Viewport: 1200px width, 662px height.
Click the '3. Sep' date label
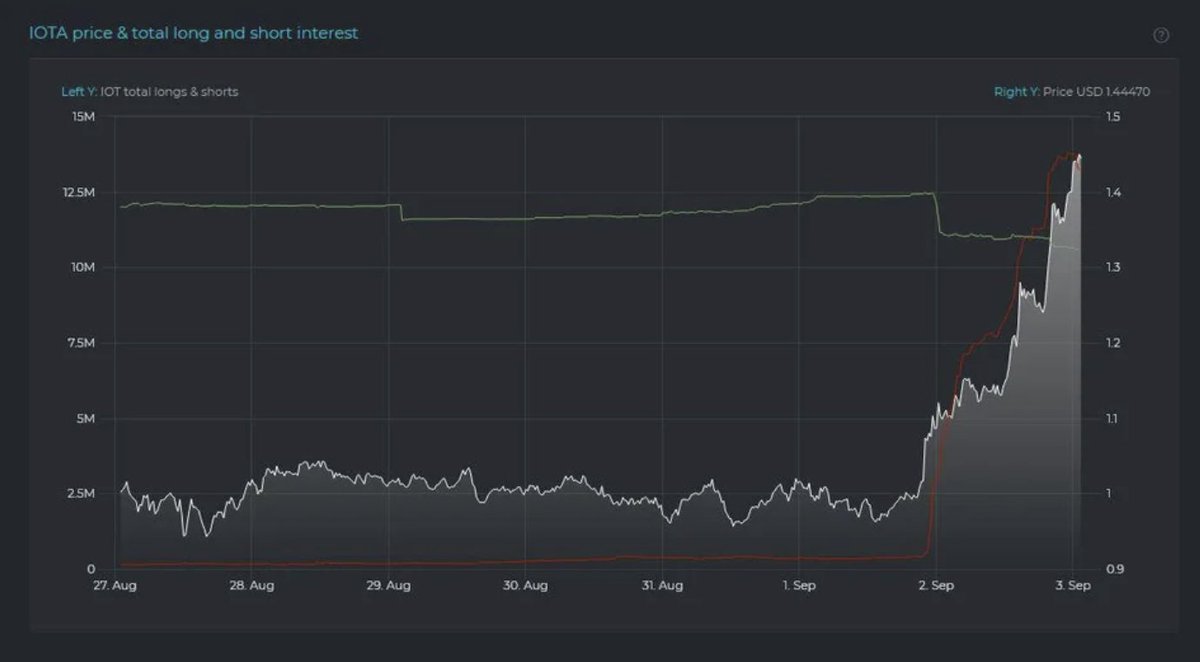tap(1072, 586)
